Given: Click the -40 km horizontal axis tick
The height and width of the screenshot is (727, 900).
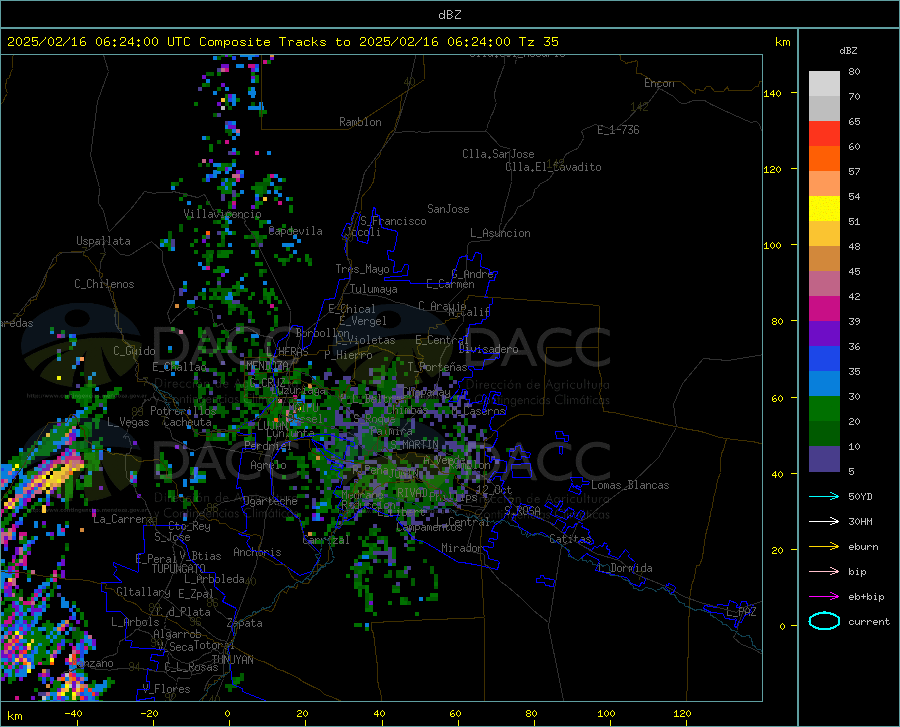Looking at the screenshot, I should click(x=73, y=714).
